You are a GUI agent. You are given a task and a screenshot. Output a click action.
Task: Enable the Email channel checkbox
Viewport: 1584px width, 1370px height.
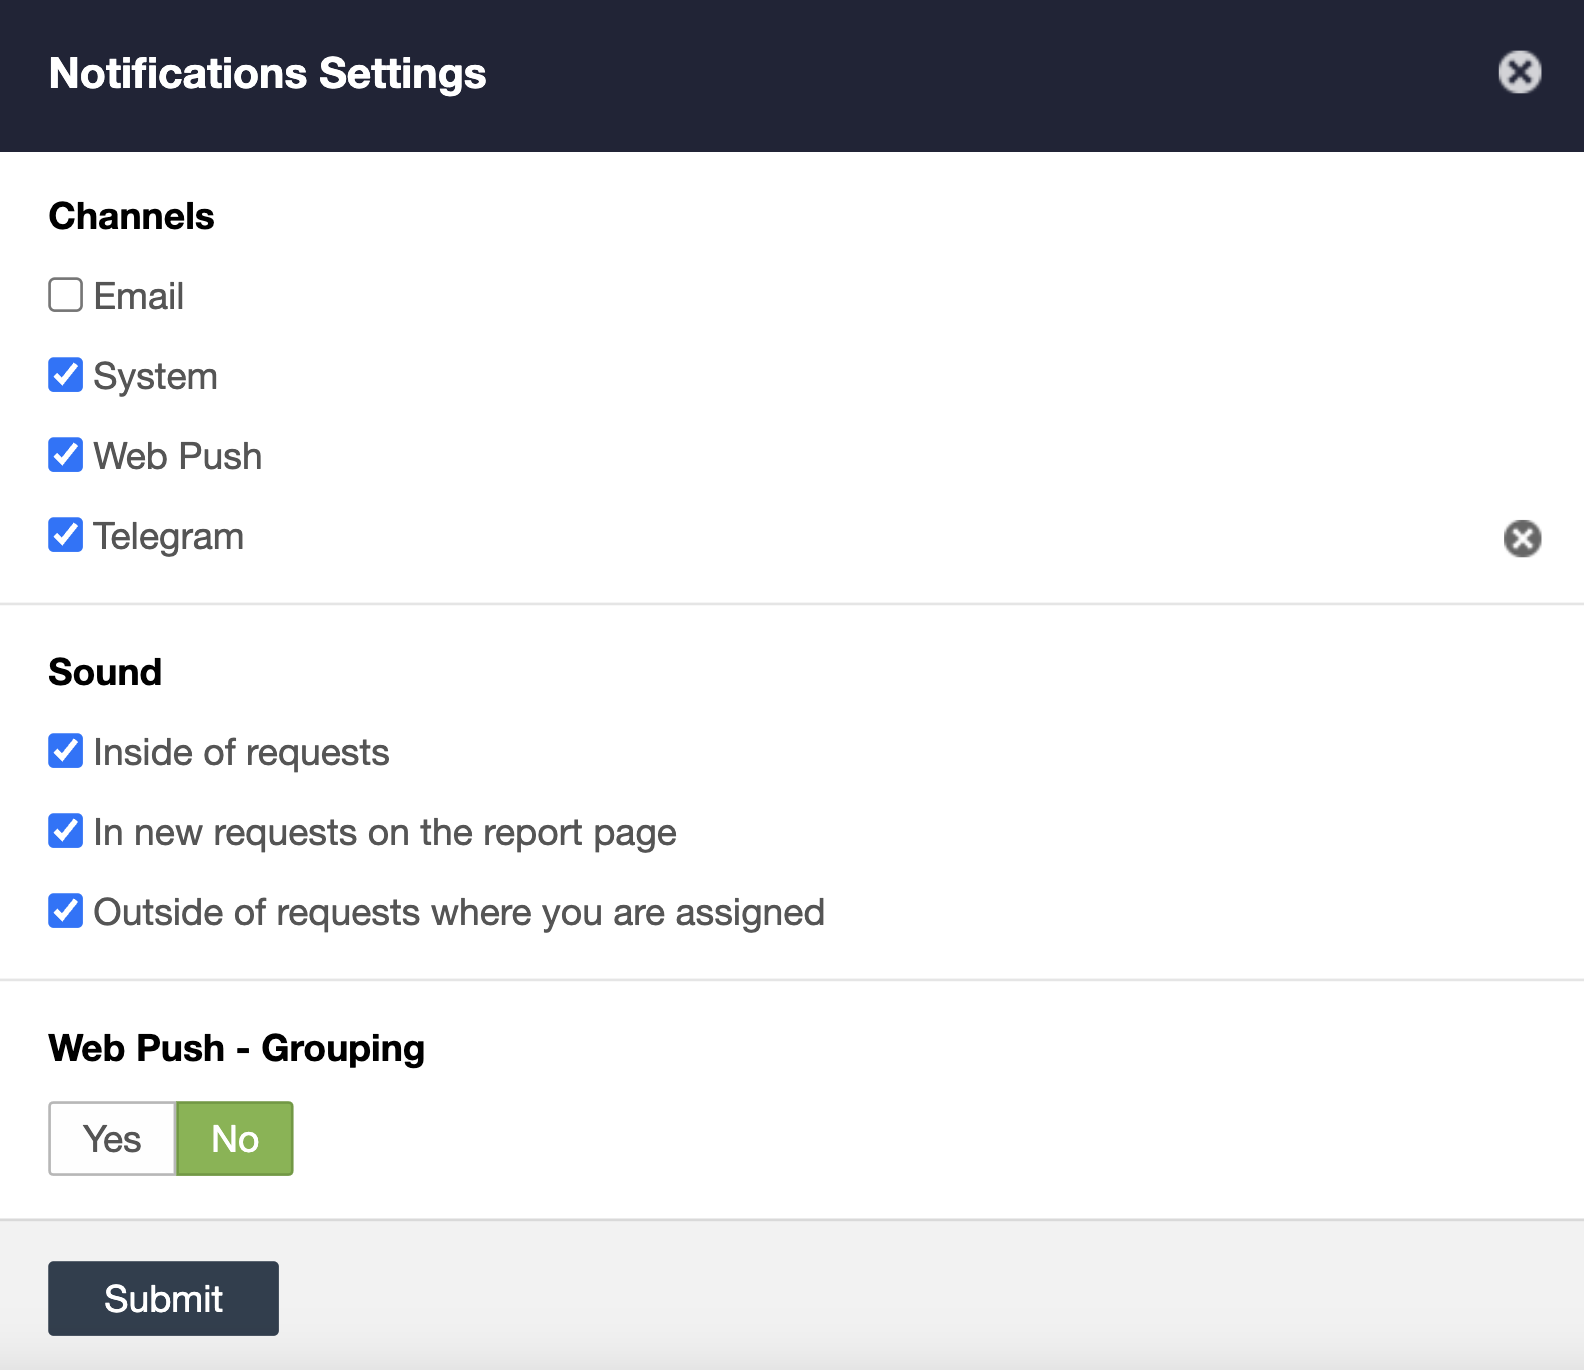tap(66, 295)
